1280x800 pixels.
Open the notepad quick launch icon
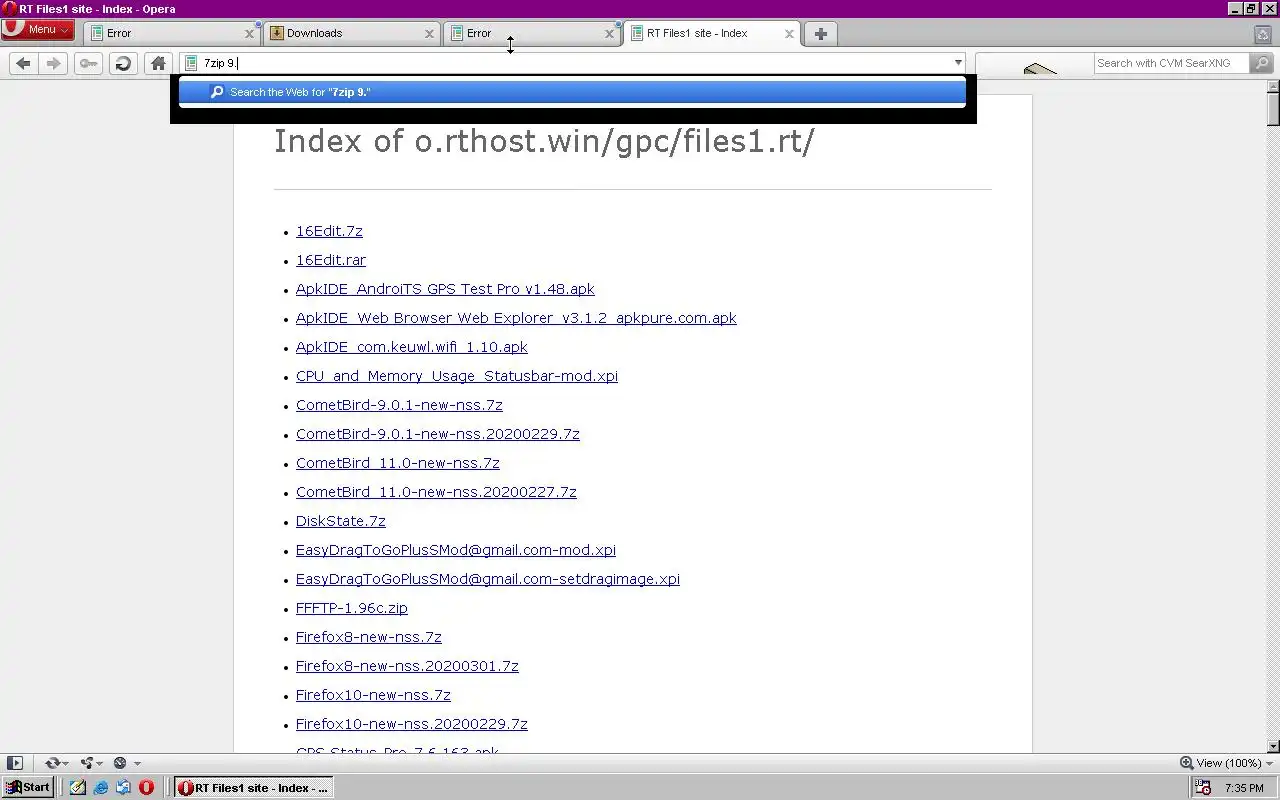tap(78, 788)
